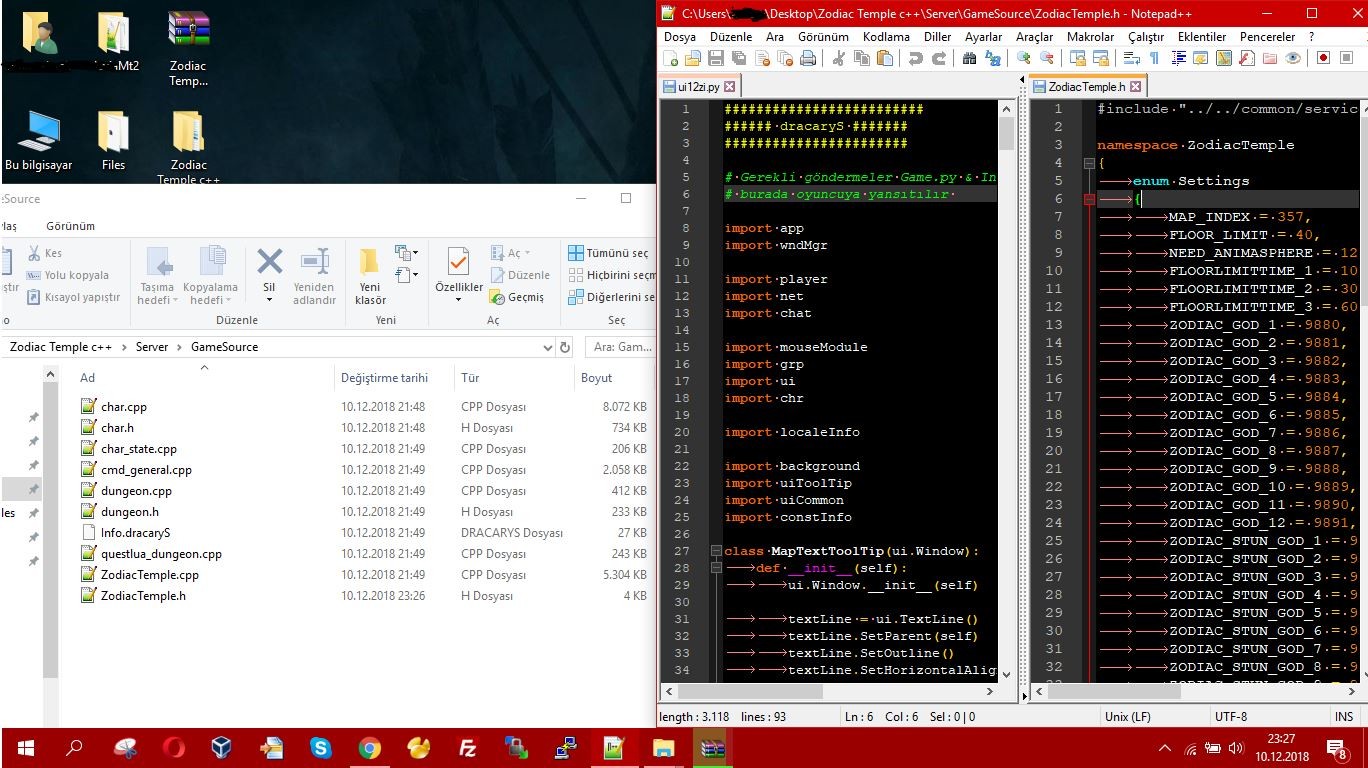The width and height of the screenshot is (1368, 768).
Task: Open the Makrolar menu
Action: tap(1090, 37)
